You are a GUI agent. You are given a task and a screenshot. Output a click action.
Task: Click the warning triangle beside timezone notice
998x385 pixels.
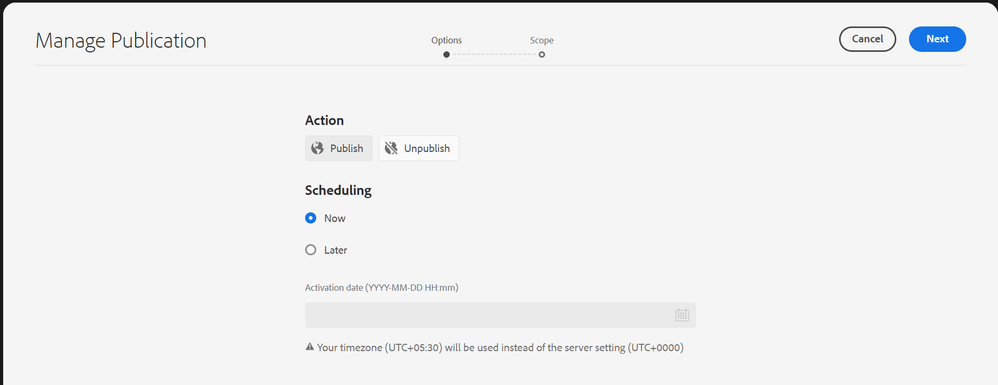[310, 347]
